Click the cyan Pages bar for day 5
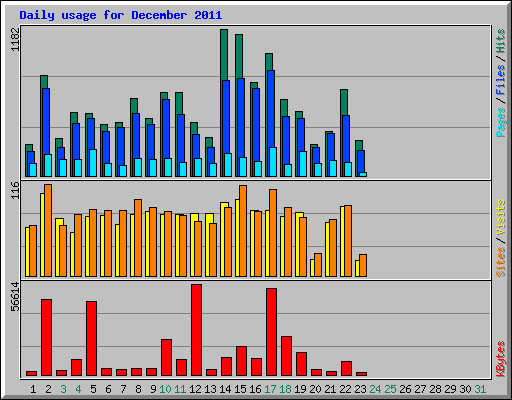 point(93,163)
